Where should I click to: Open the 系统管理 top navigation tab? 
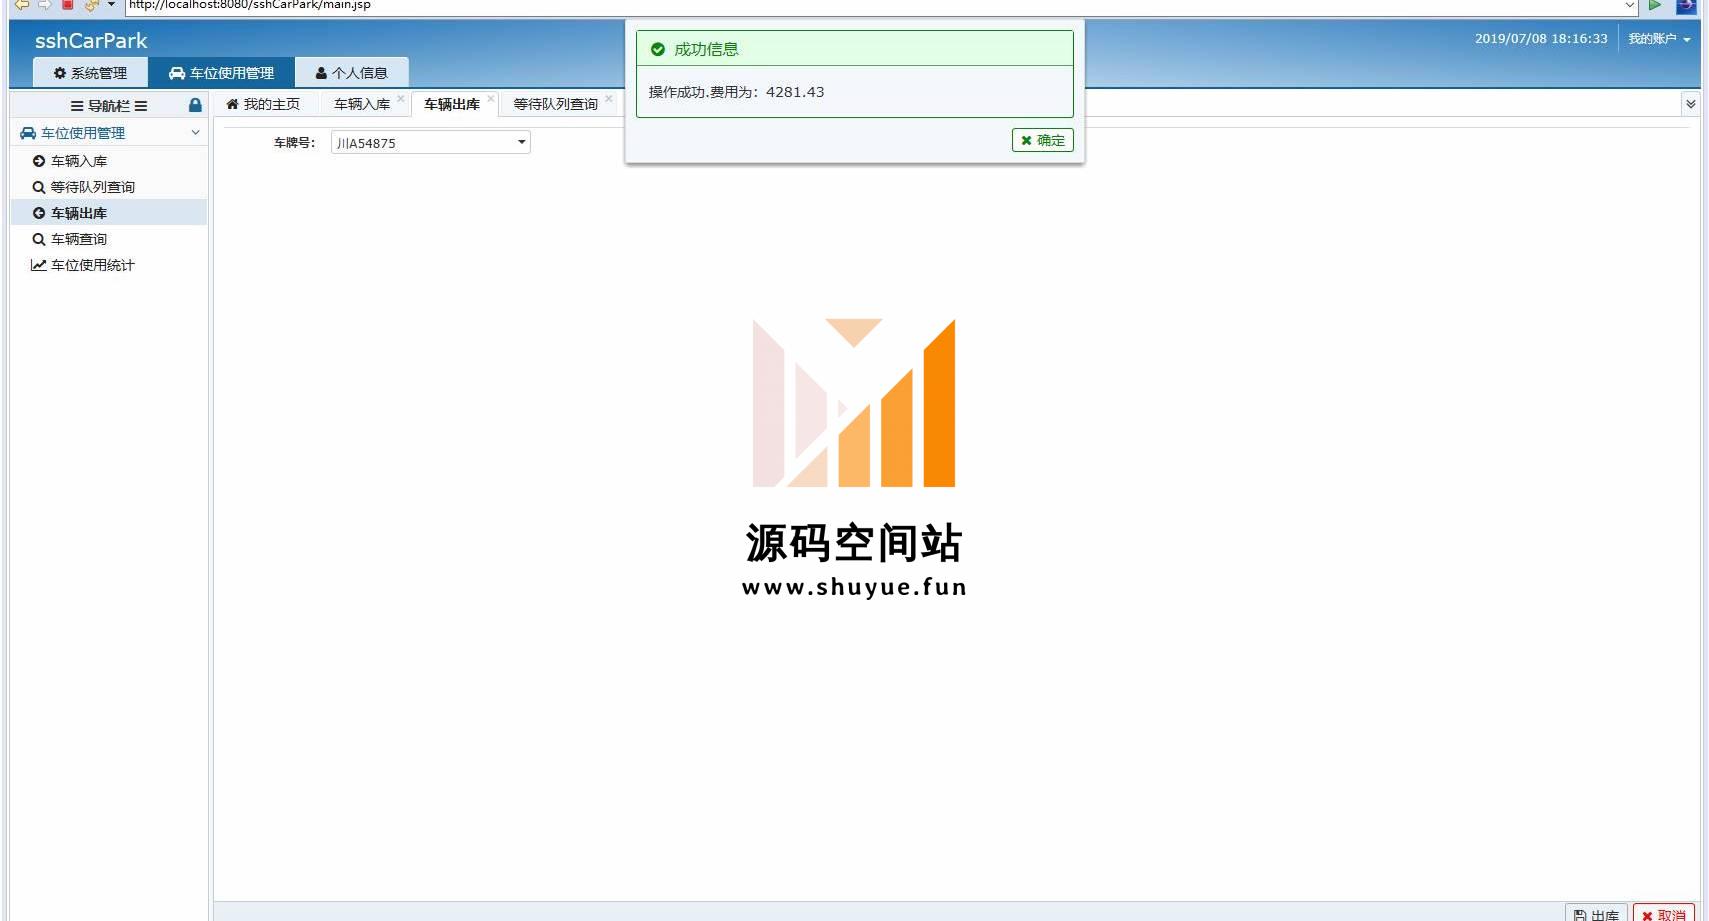(x=90, y=73)
